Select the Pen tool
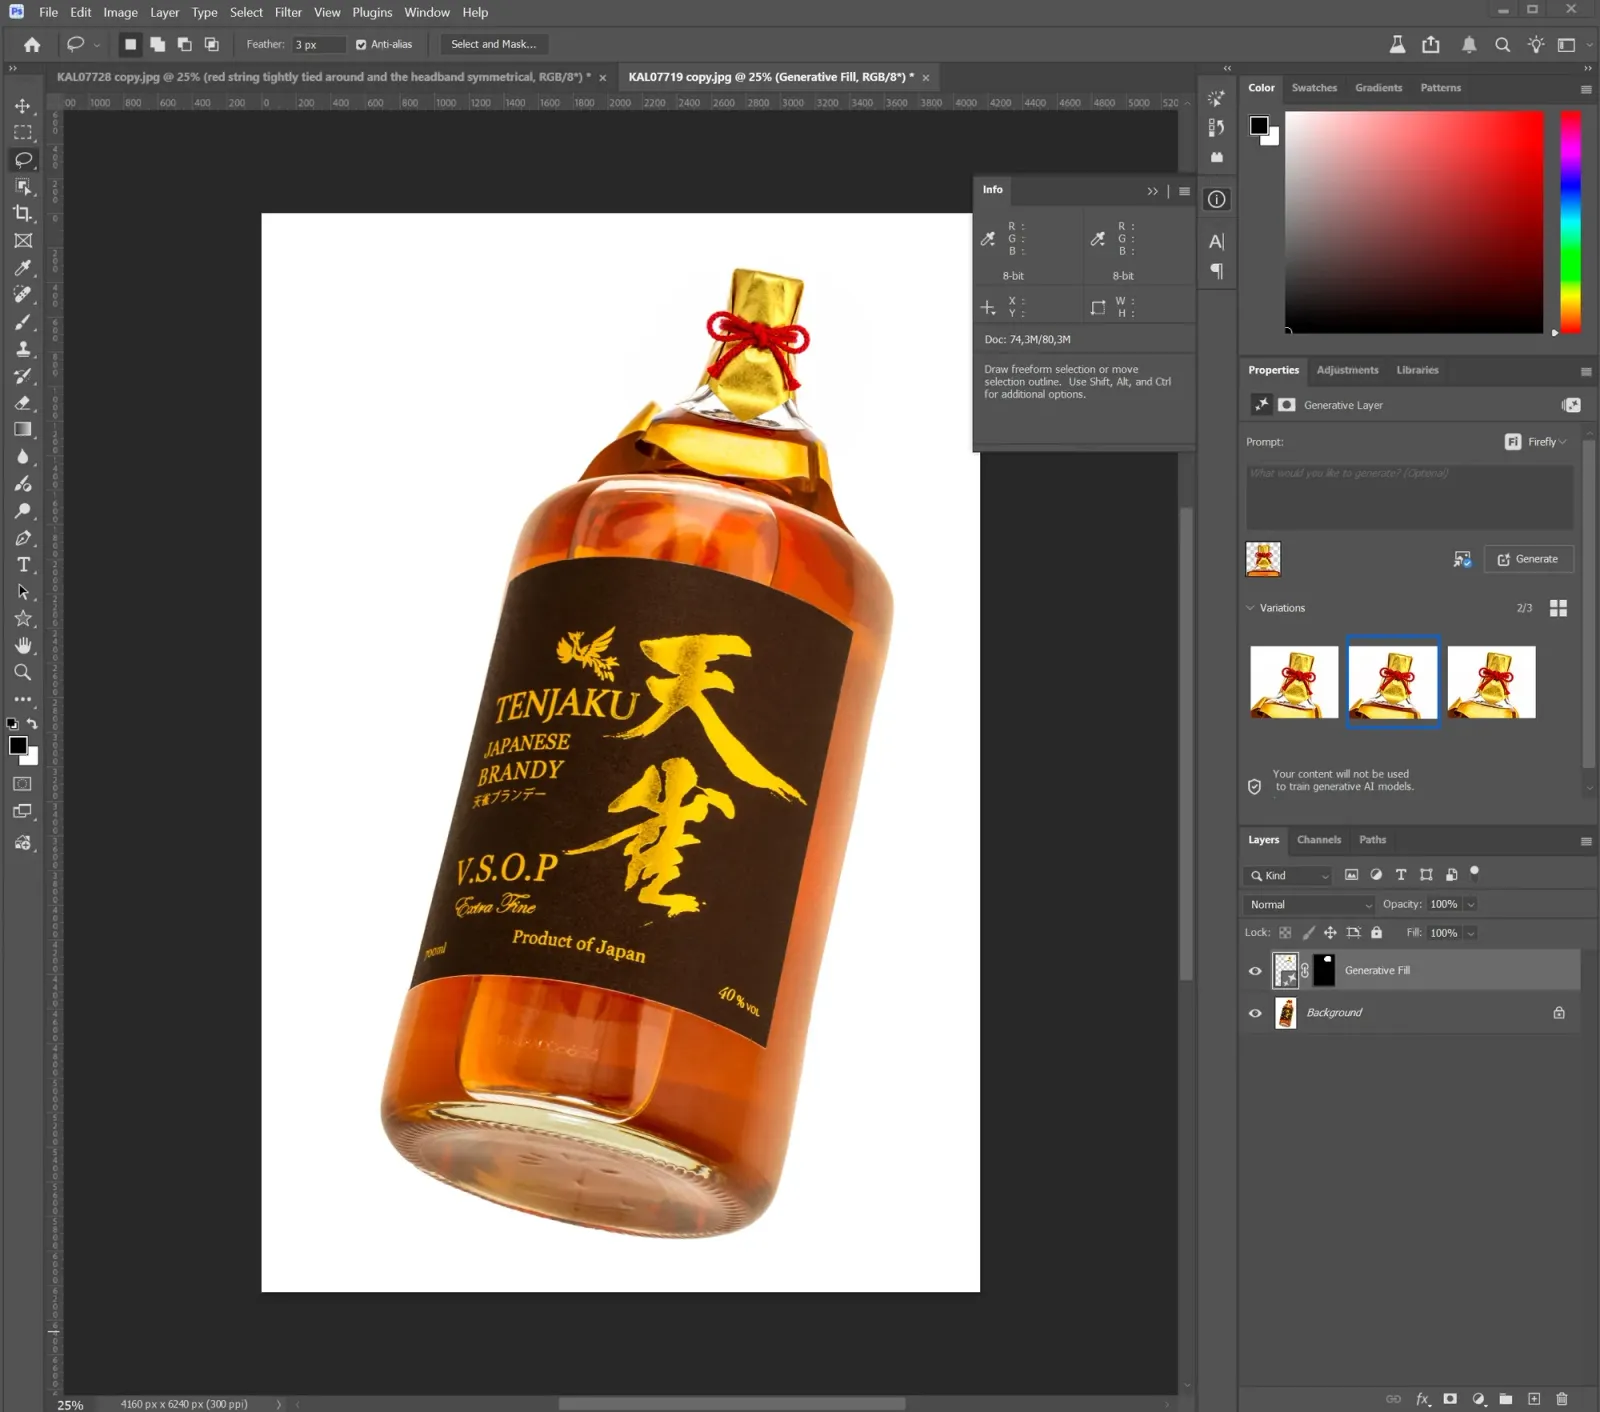1600x1412 pixels. coord(22,538)
